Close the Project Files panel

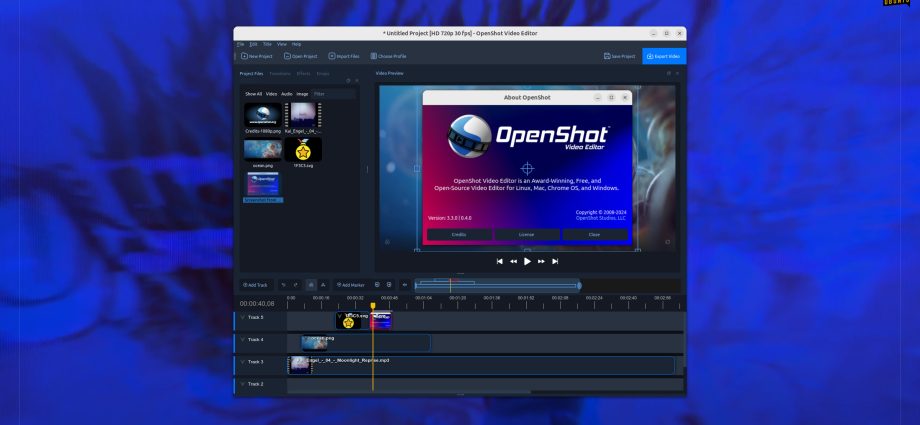click(x=357, y=80)
